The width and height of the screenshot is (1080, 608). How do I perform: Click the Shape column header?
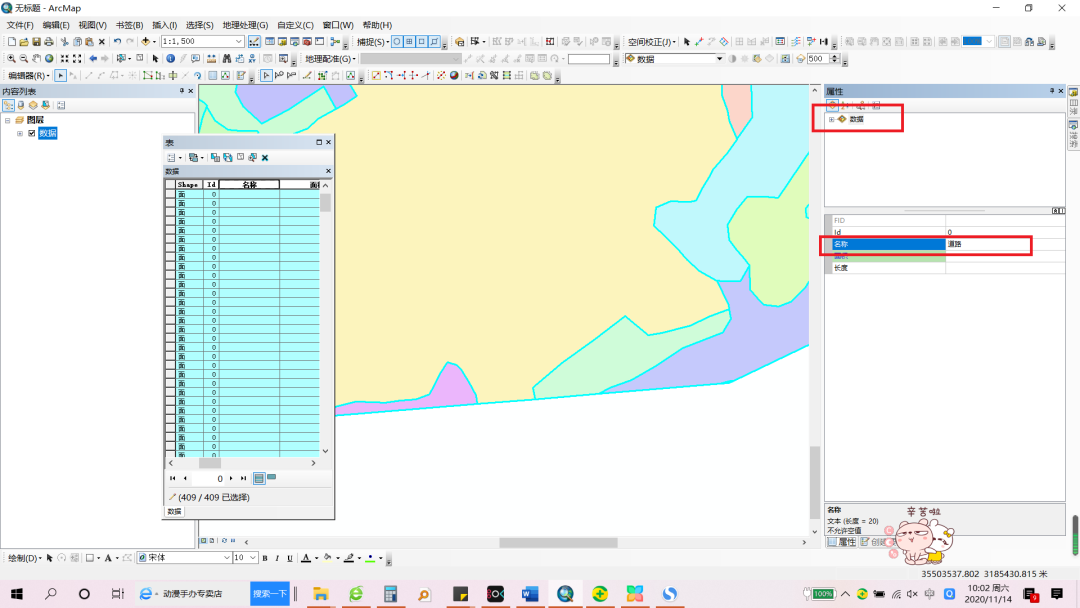coord(187,185)
